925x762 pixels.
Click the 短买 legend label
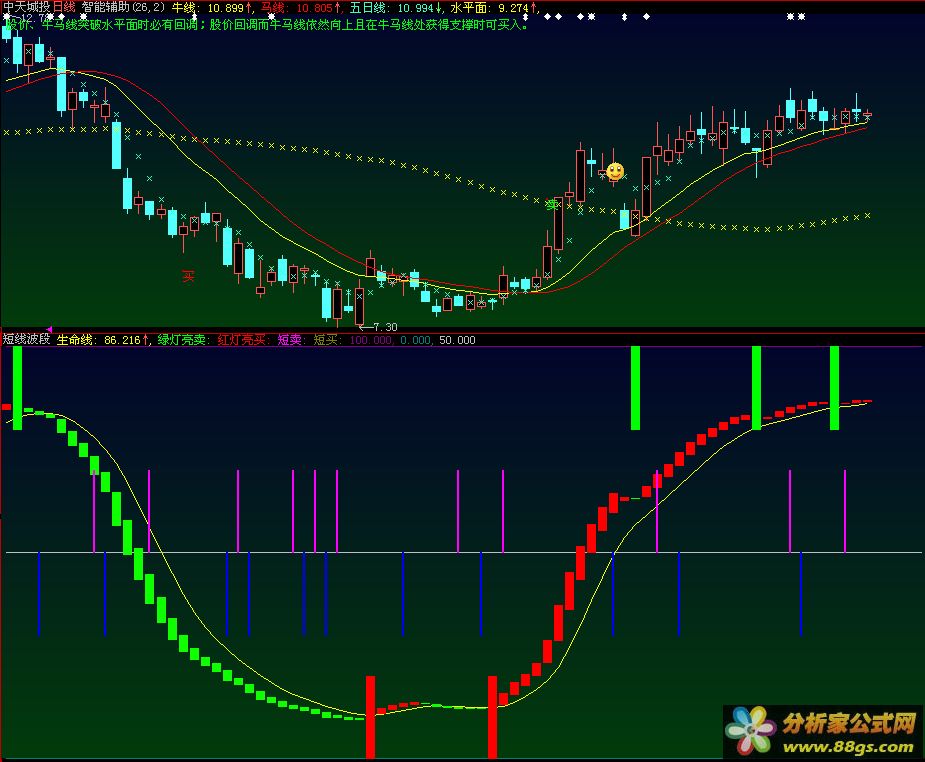click(327, 340)
